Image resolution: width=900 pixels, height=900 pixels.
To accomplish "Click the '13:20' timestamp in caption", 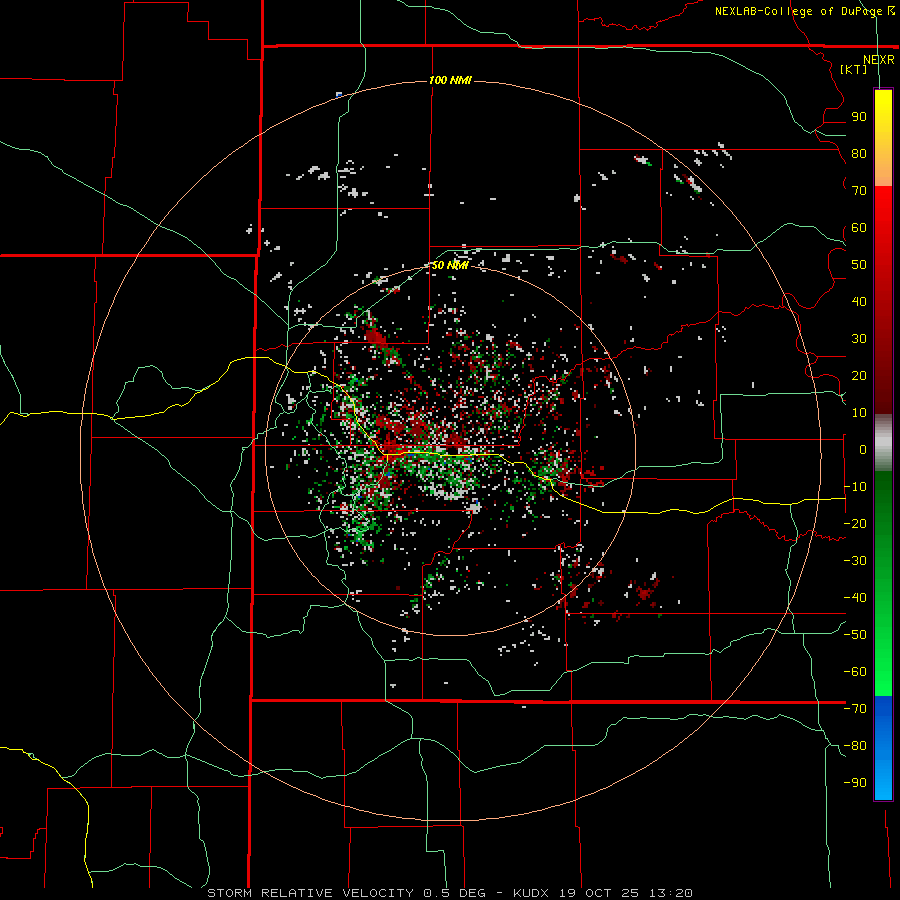I will [x=670, y=893].
